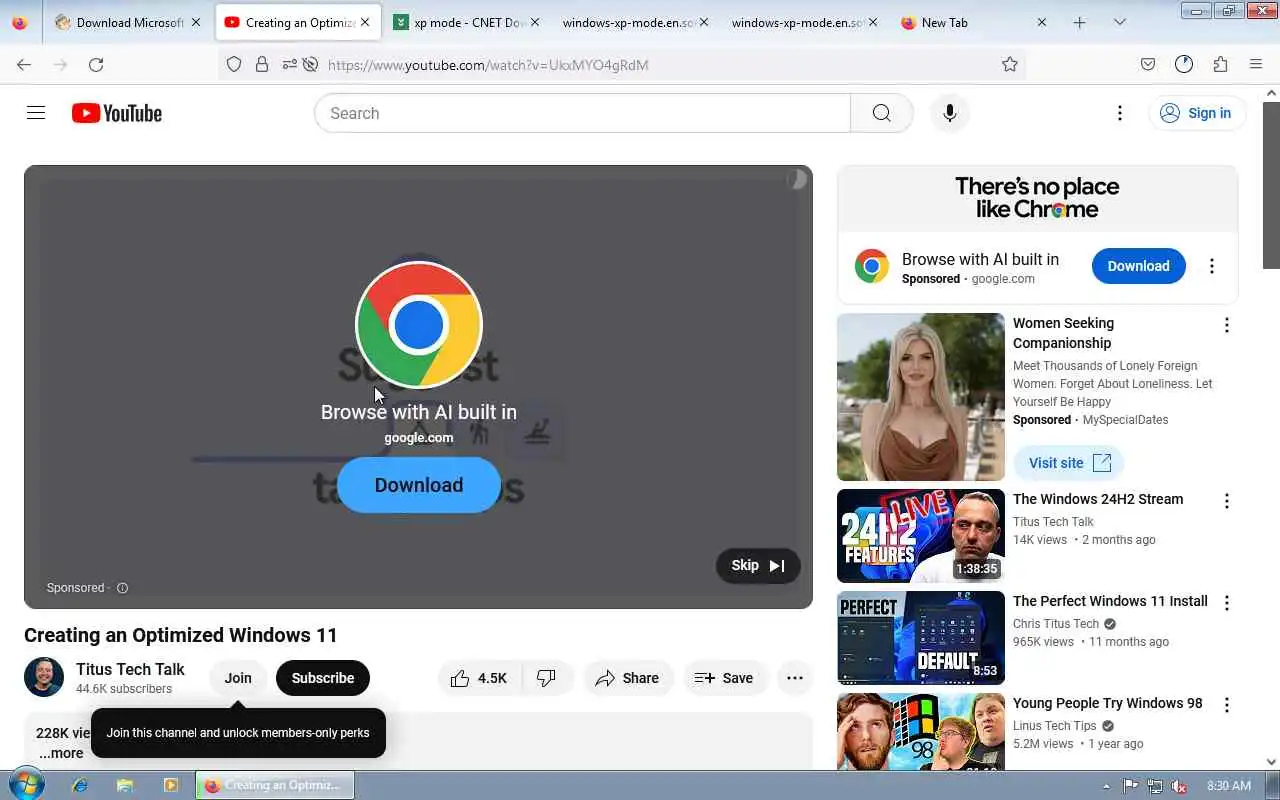Open a new browser tab with plus
Screen dimensions: 1280x800
pyautogui.click(x=1079, y=22)
